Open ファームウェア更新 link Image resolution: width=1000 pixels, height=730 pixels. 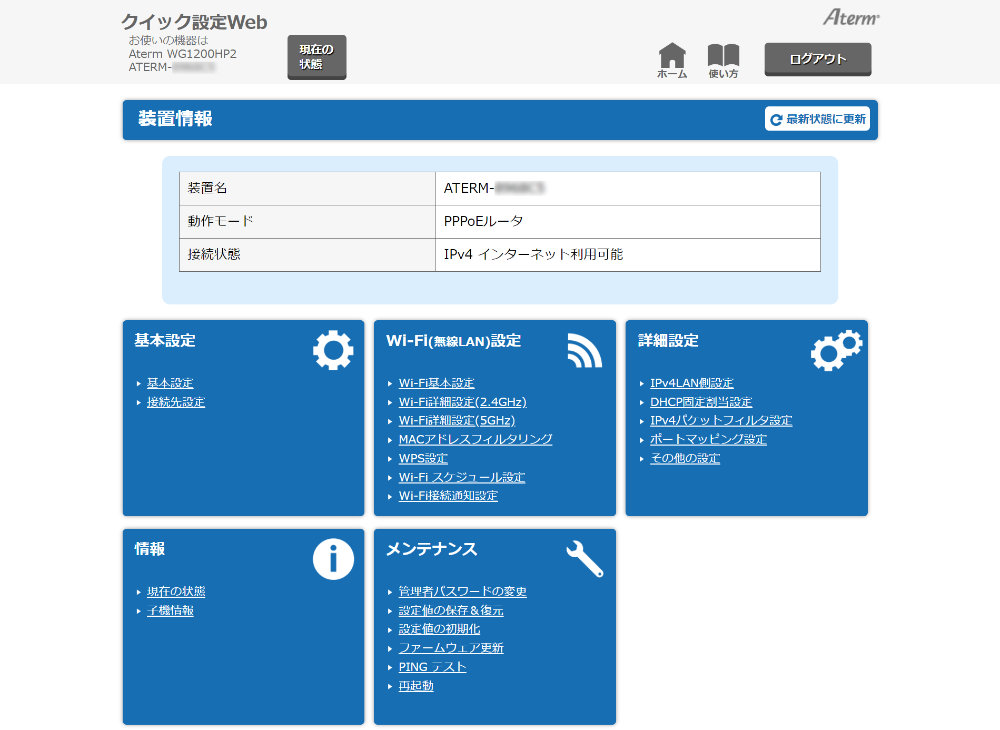451,648
